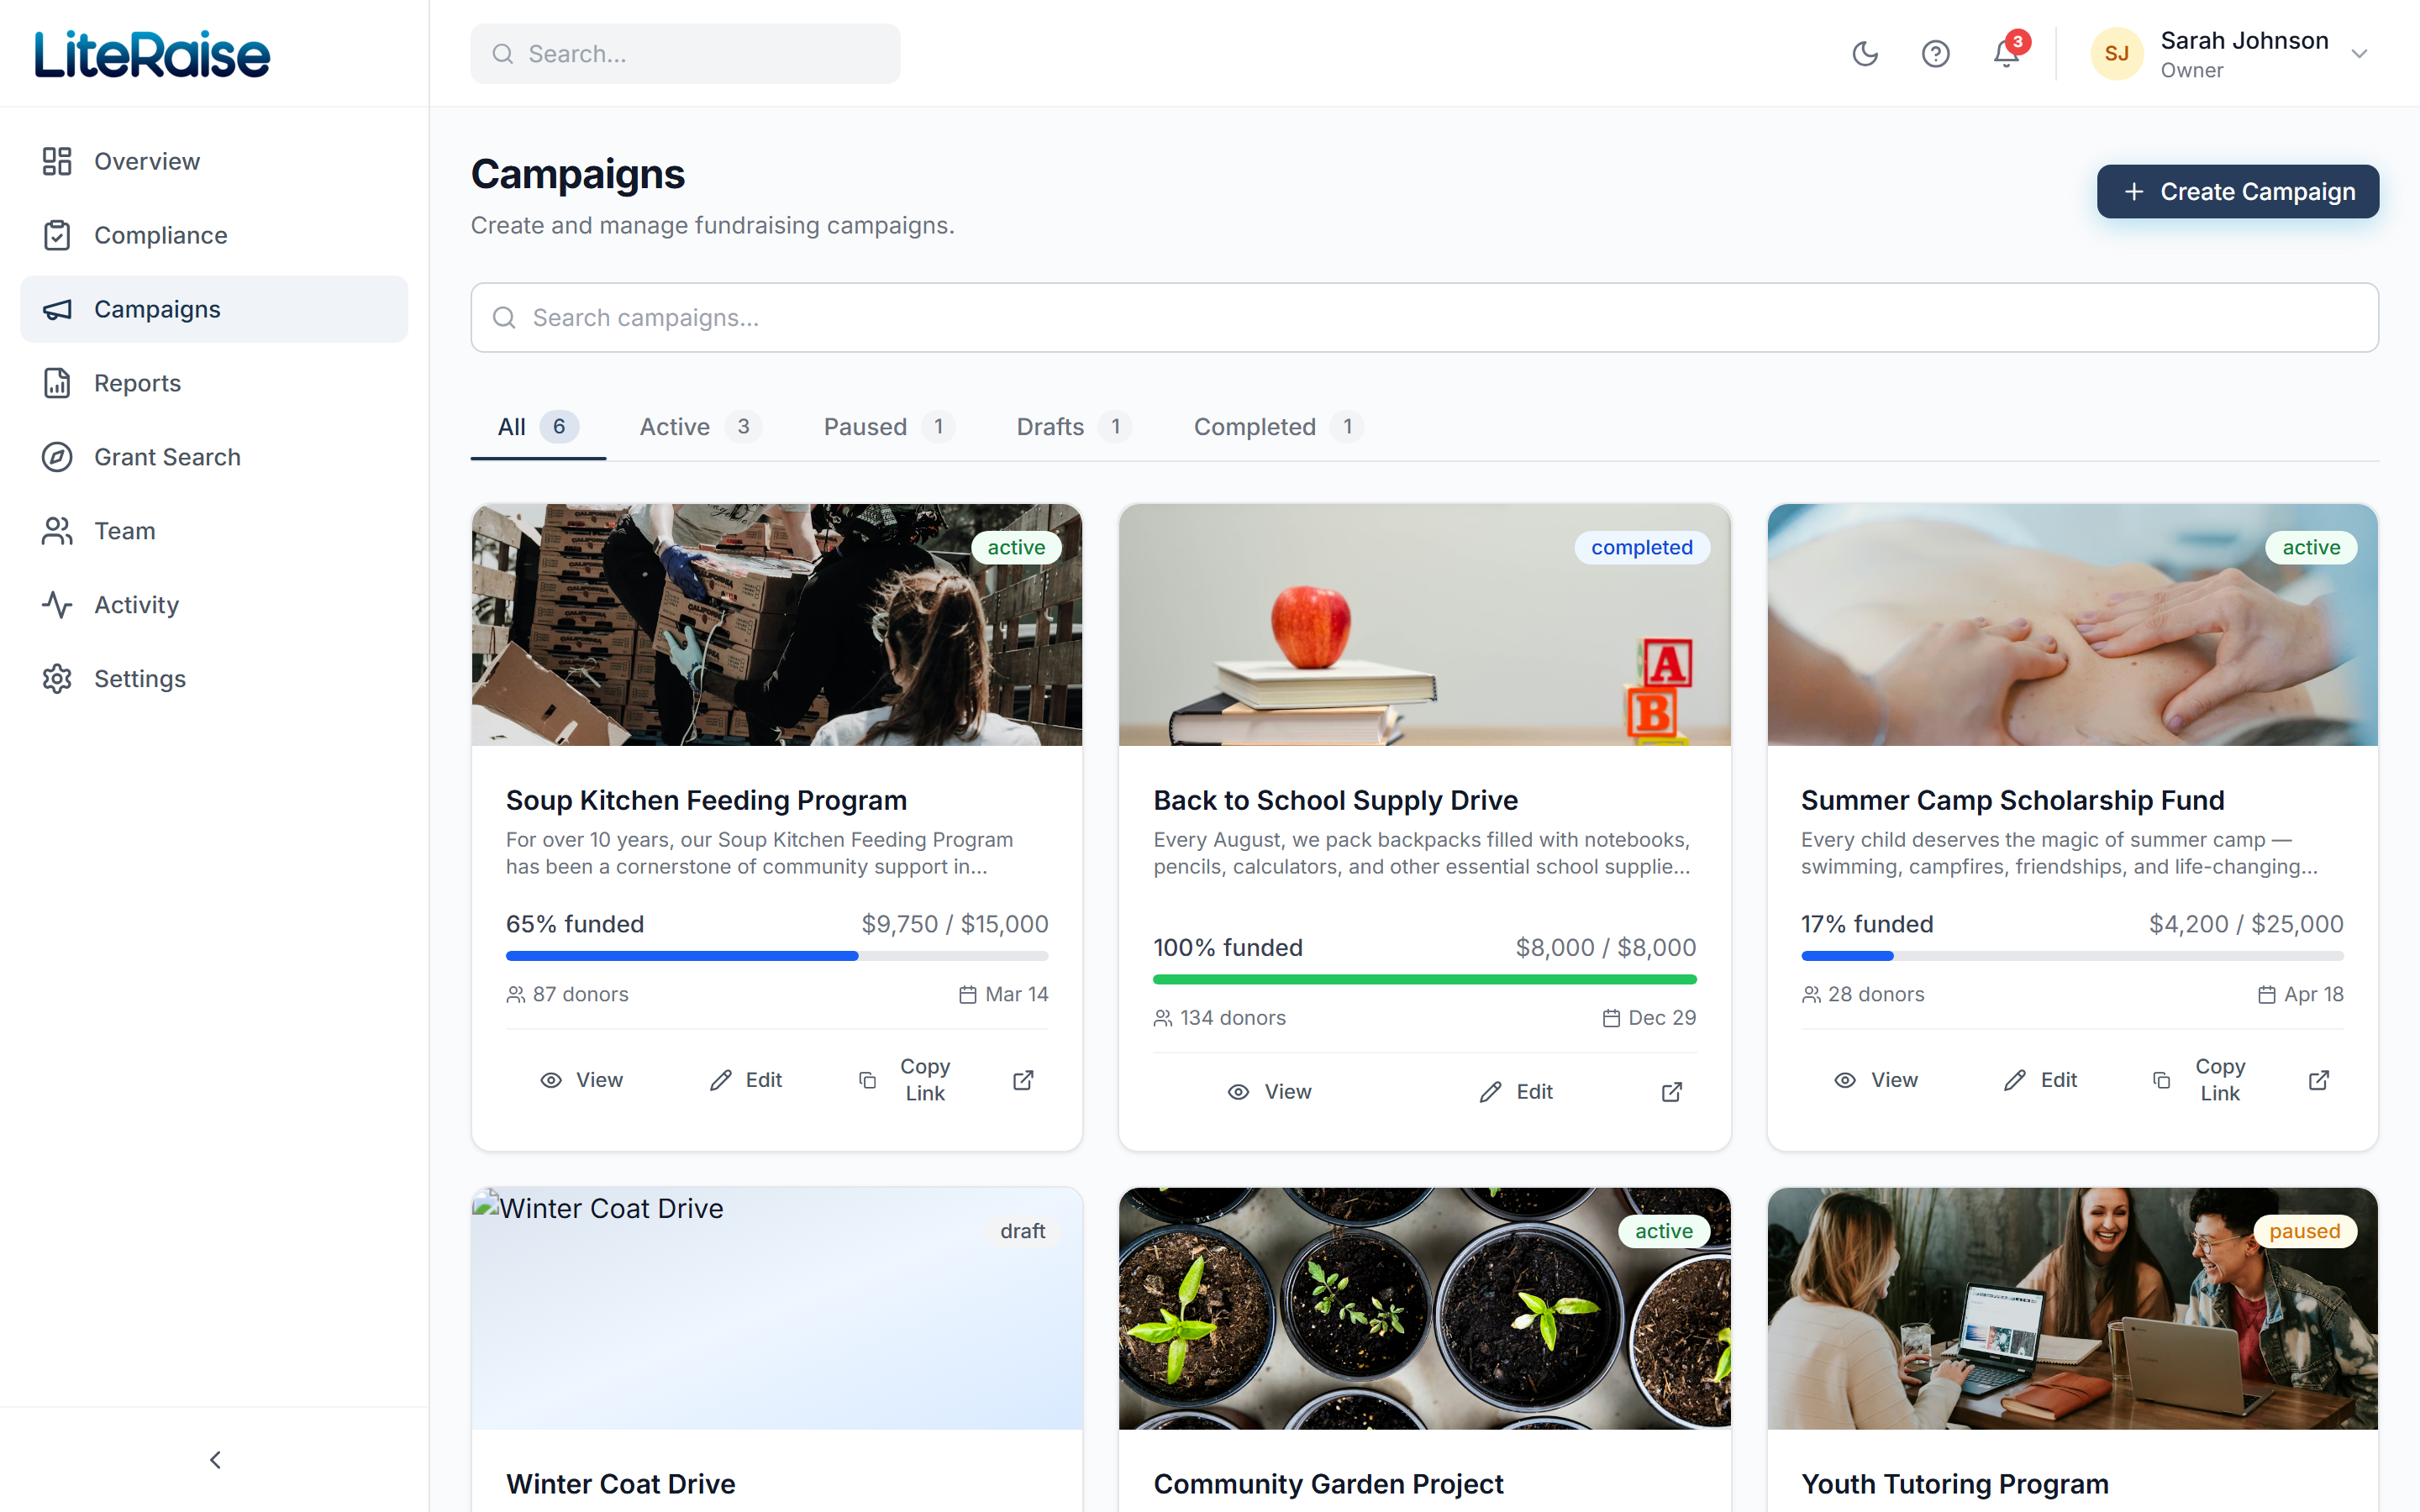Edit the Summer Camp Scholarship Fund
This screenshot has height=1512, width=2420.
2041,1080
